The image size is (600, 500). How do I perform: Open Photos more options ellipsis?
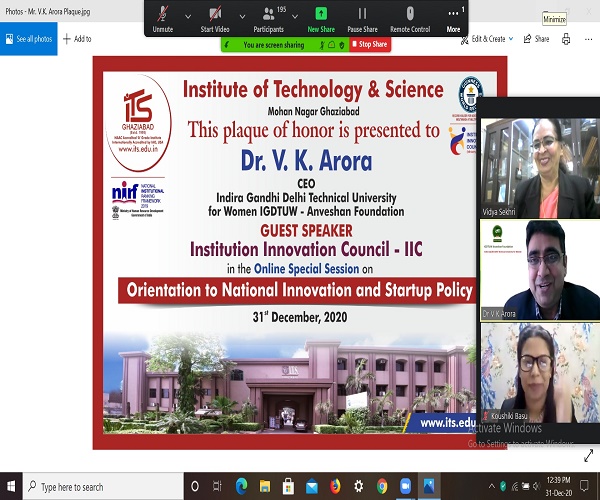[589, 39]
